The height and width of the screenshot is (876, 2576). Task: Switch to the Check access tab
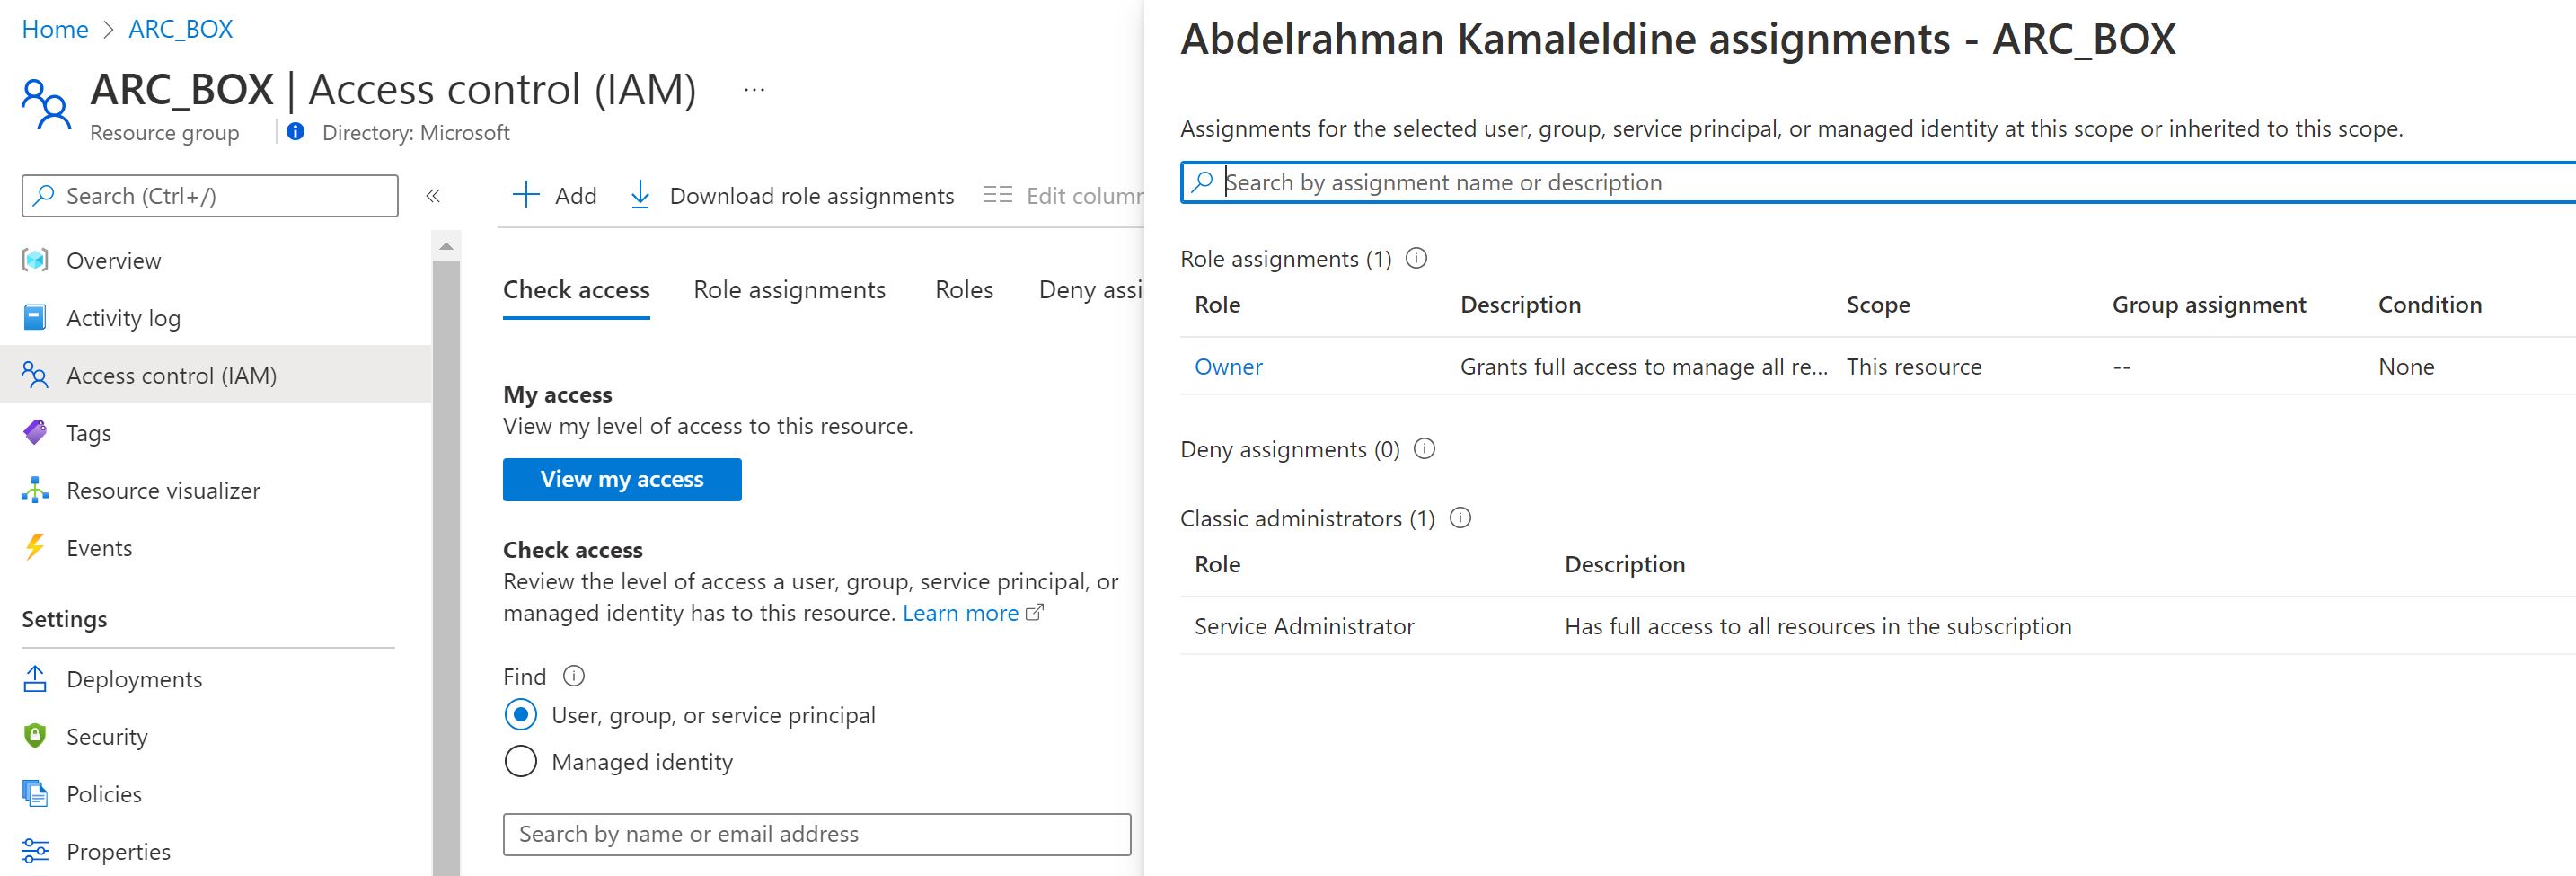tap(576, 289)
